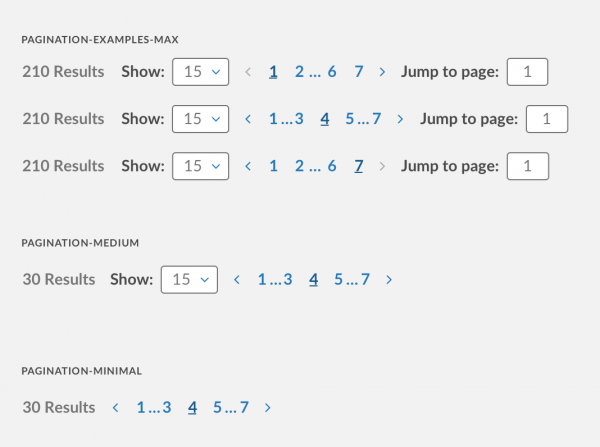Click previous-page arrow in third pagination row
The width and height of the screenshot is (600, 447).
click(247, 167)
